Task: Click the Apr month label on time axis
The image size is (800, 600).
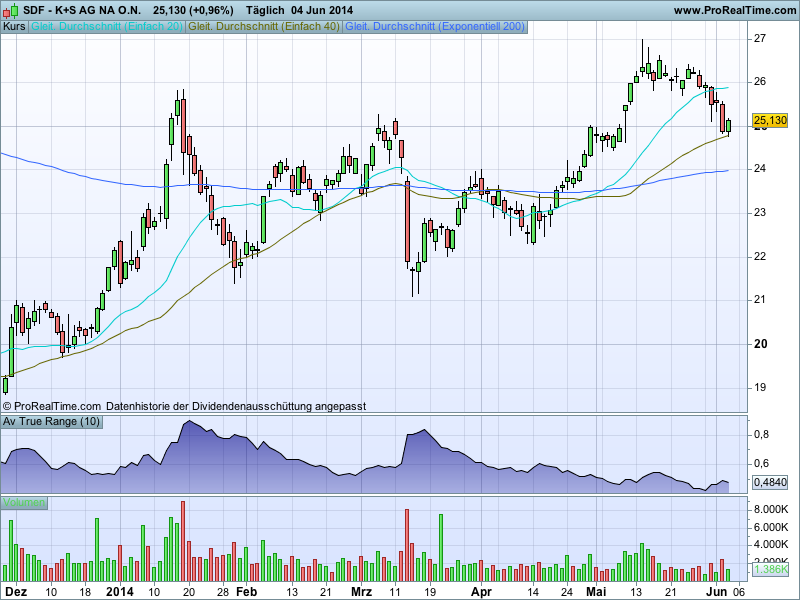Action: (481, 592)
